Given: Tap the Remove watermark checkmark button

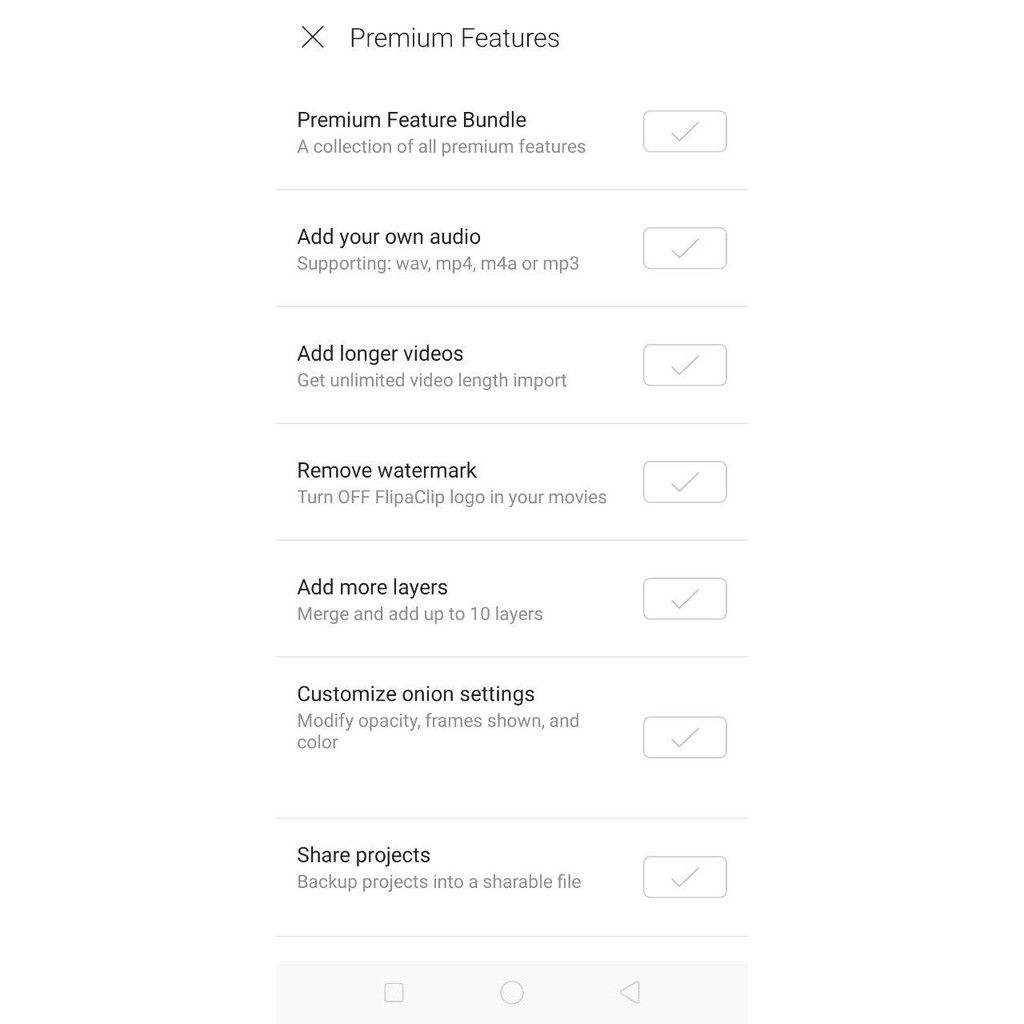Looking at the screenshot, I should pyautogui.click(x=684, y=482).
